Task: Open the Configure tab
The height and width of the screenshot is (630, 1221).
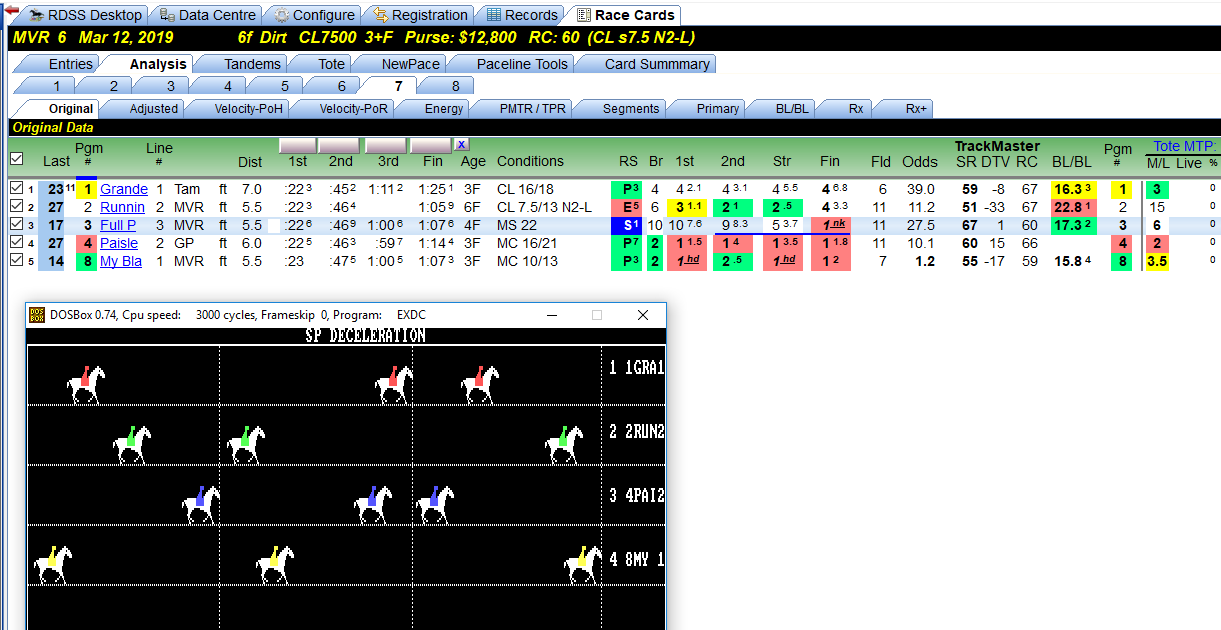Action: (314, 15)
